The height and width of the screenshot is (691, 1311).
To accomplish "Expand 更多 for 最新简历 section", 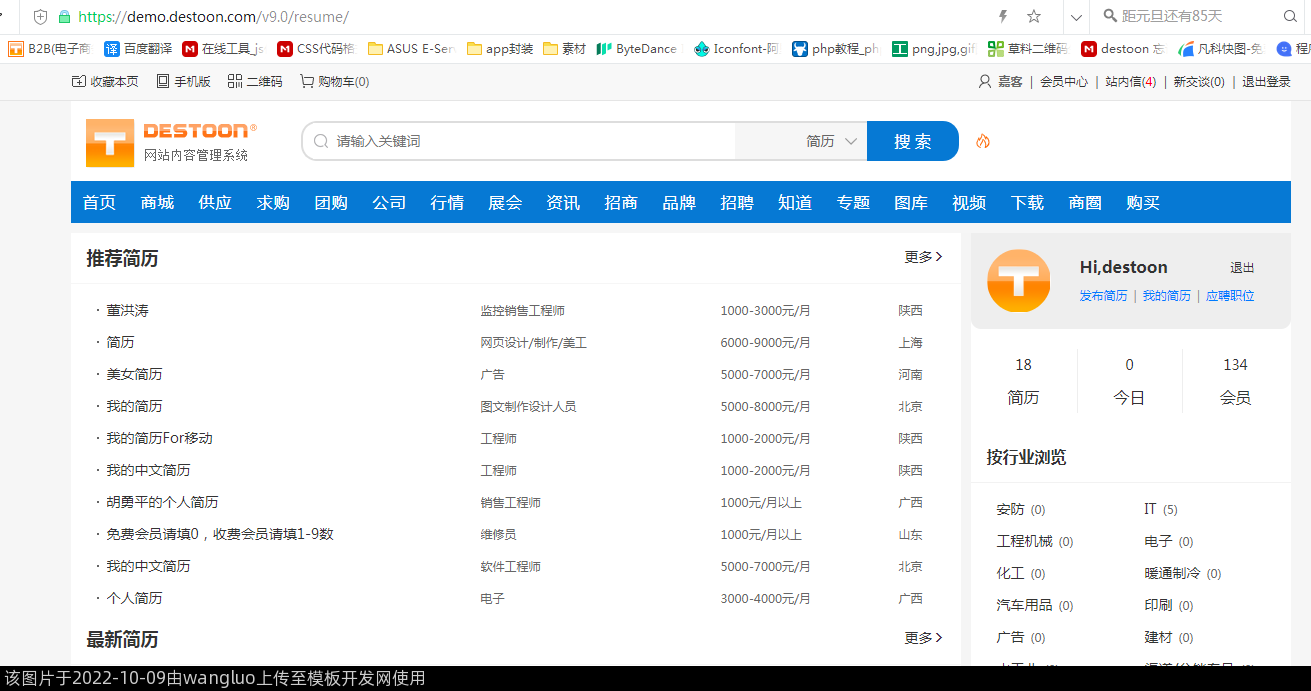I will [923, 638].
